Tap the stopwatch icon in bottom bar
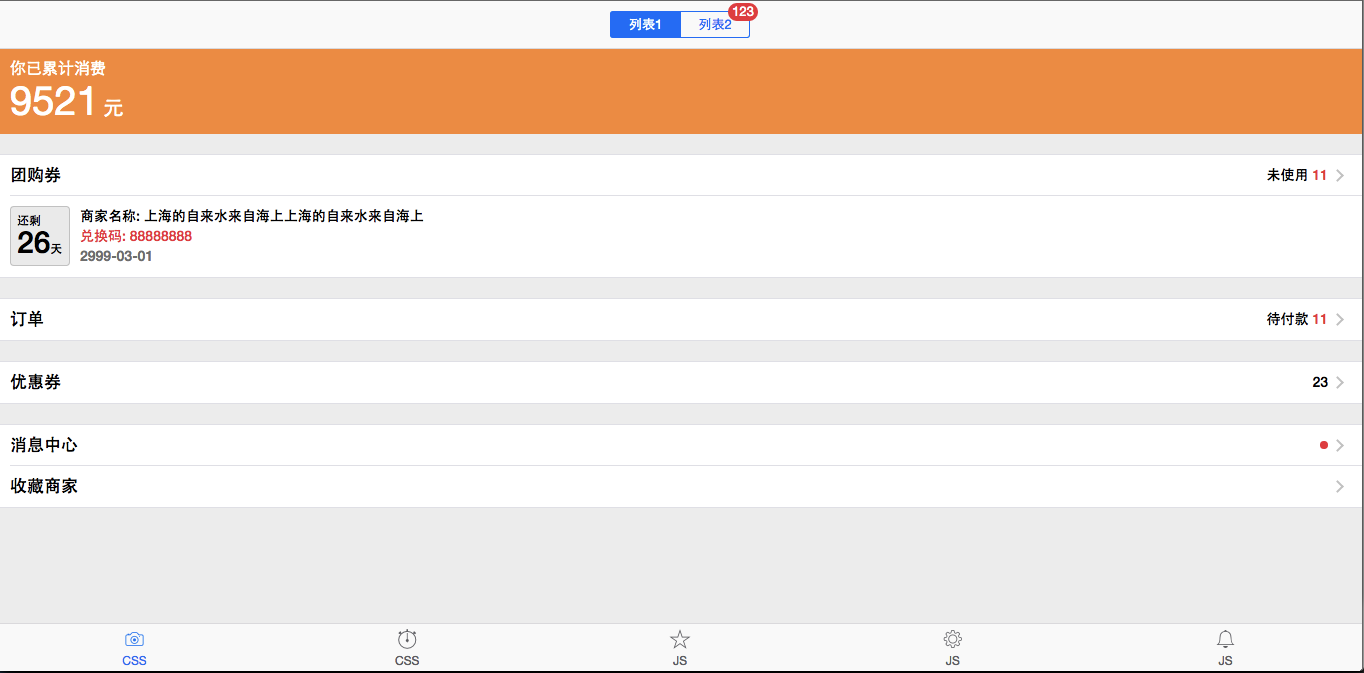Image resolution: width=1364 pixels, height=673 pixels. [x=407, y=639]
